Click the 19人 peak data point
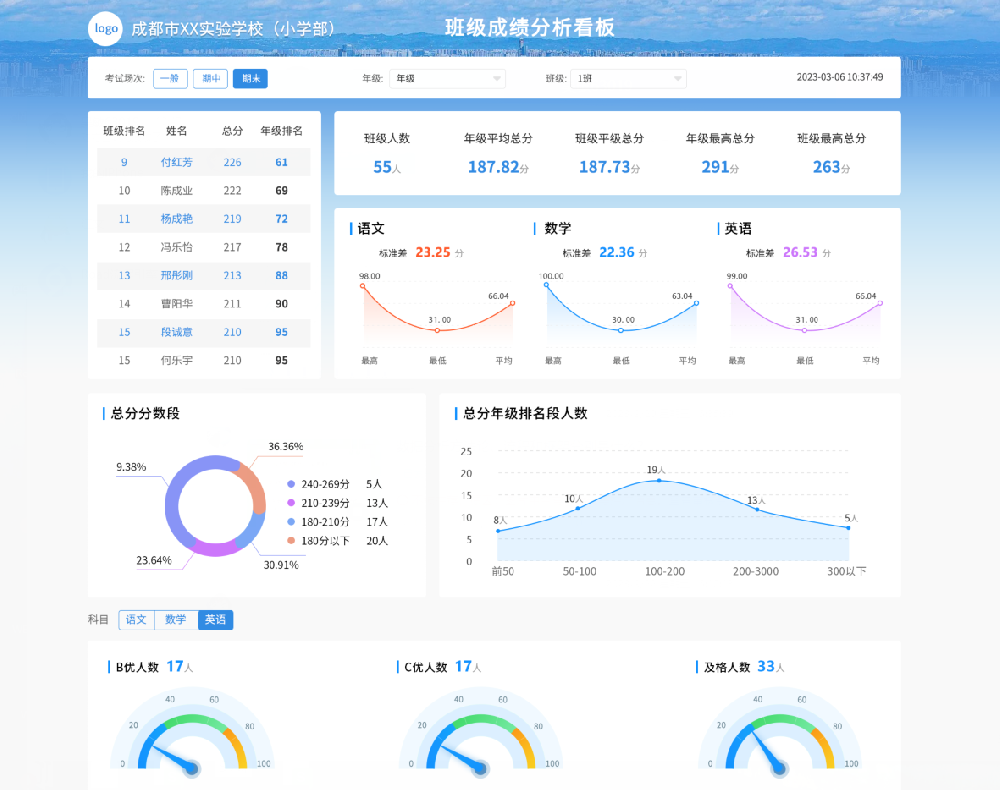 (x=659, y=480)
